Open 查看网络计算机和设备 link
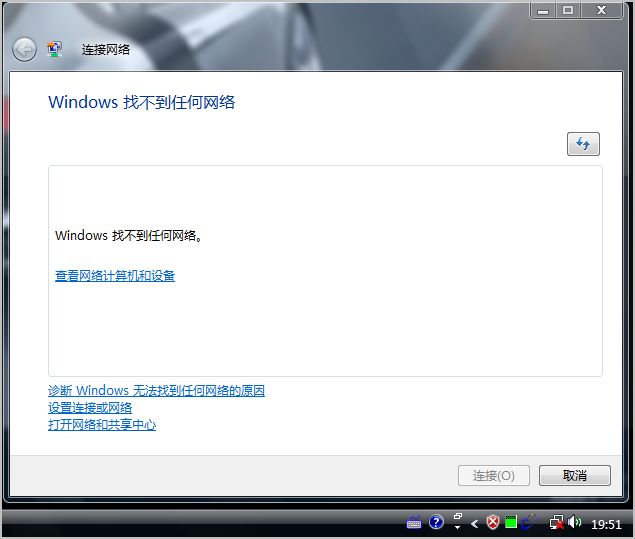 pyautogui.click(x=115, y=276)
